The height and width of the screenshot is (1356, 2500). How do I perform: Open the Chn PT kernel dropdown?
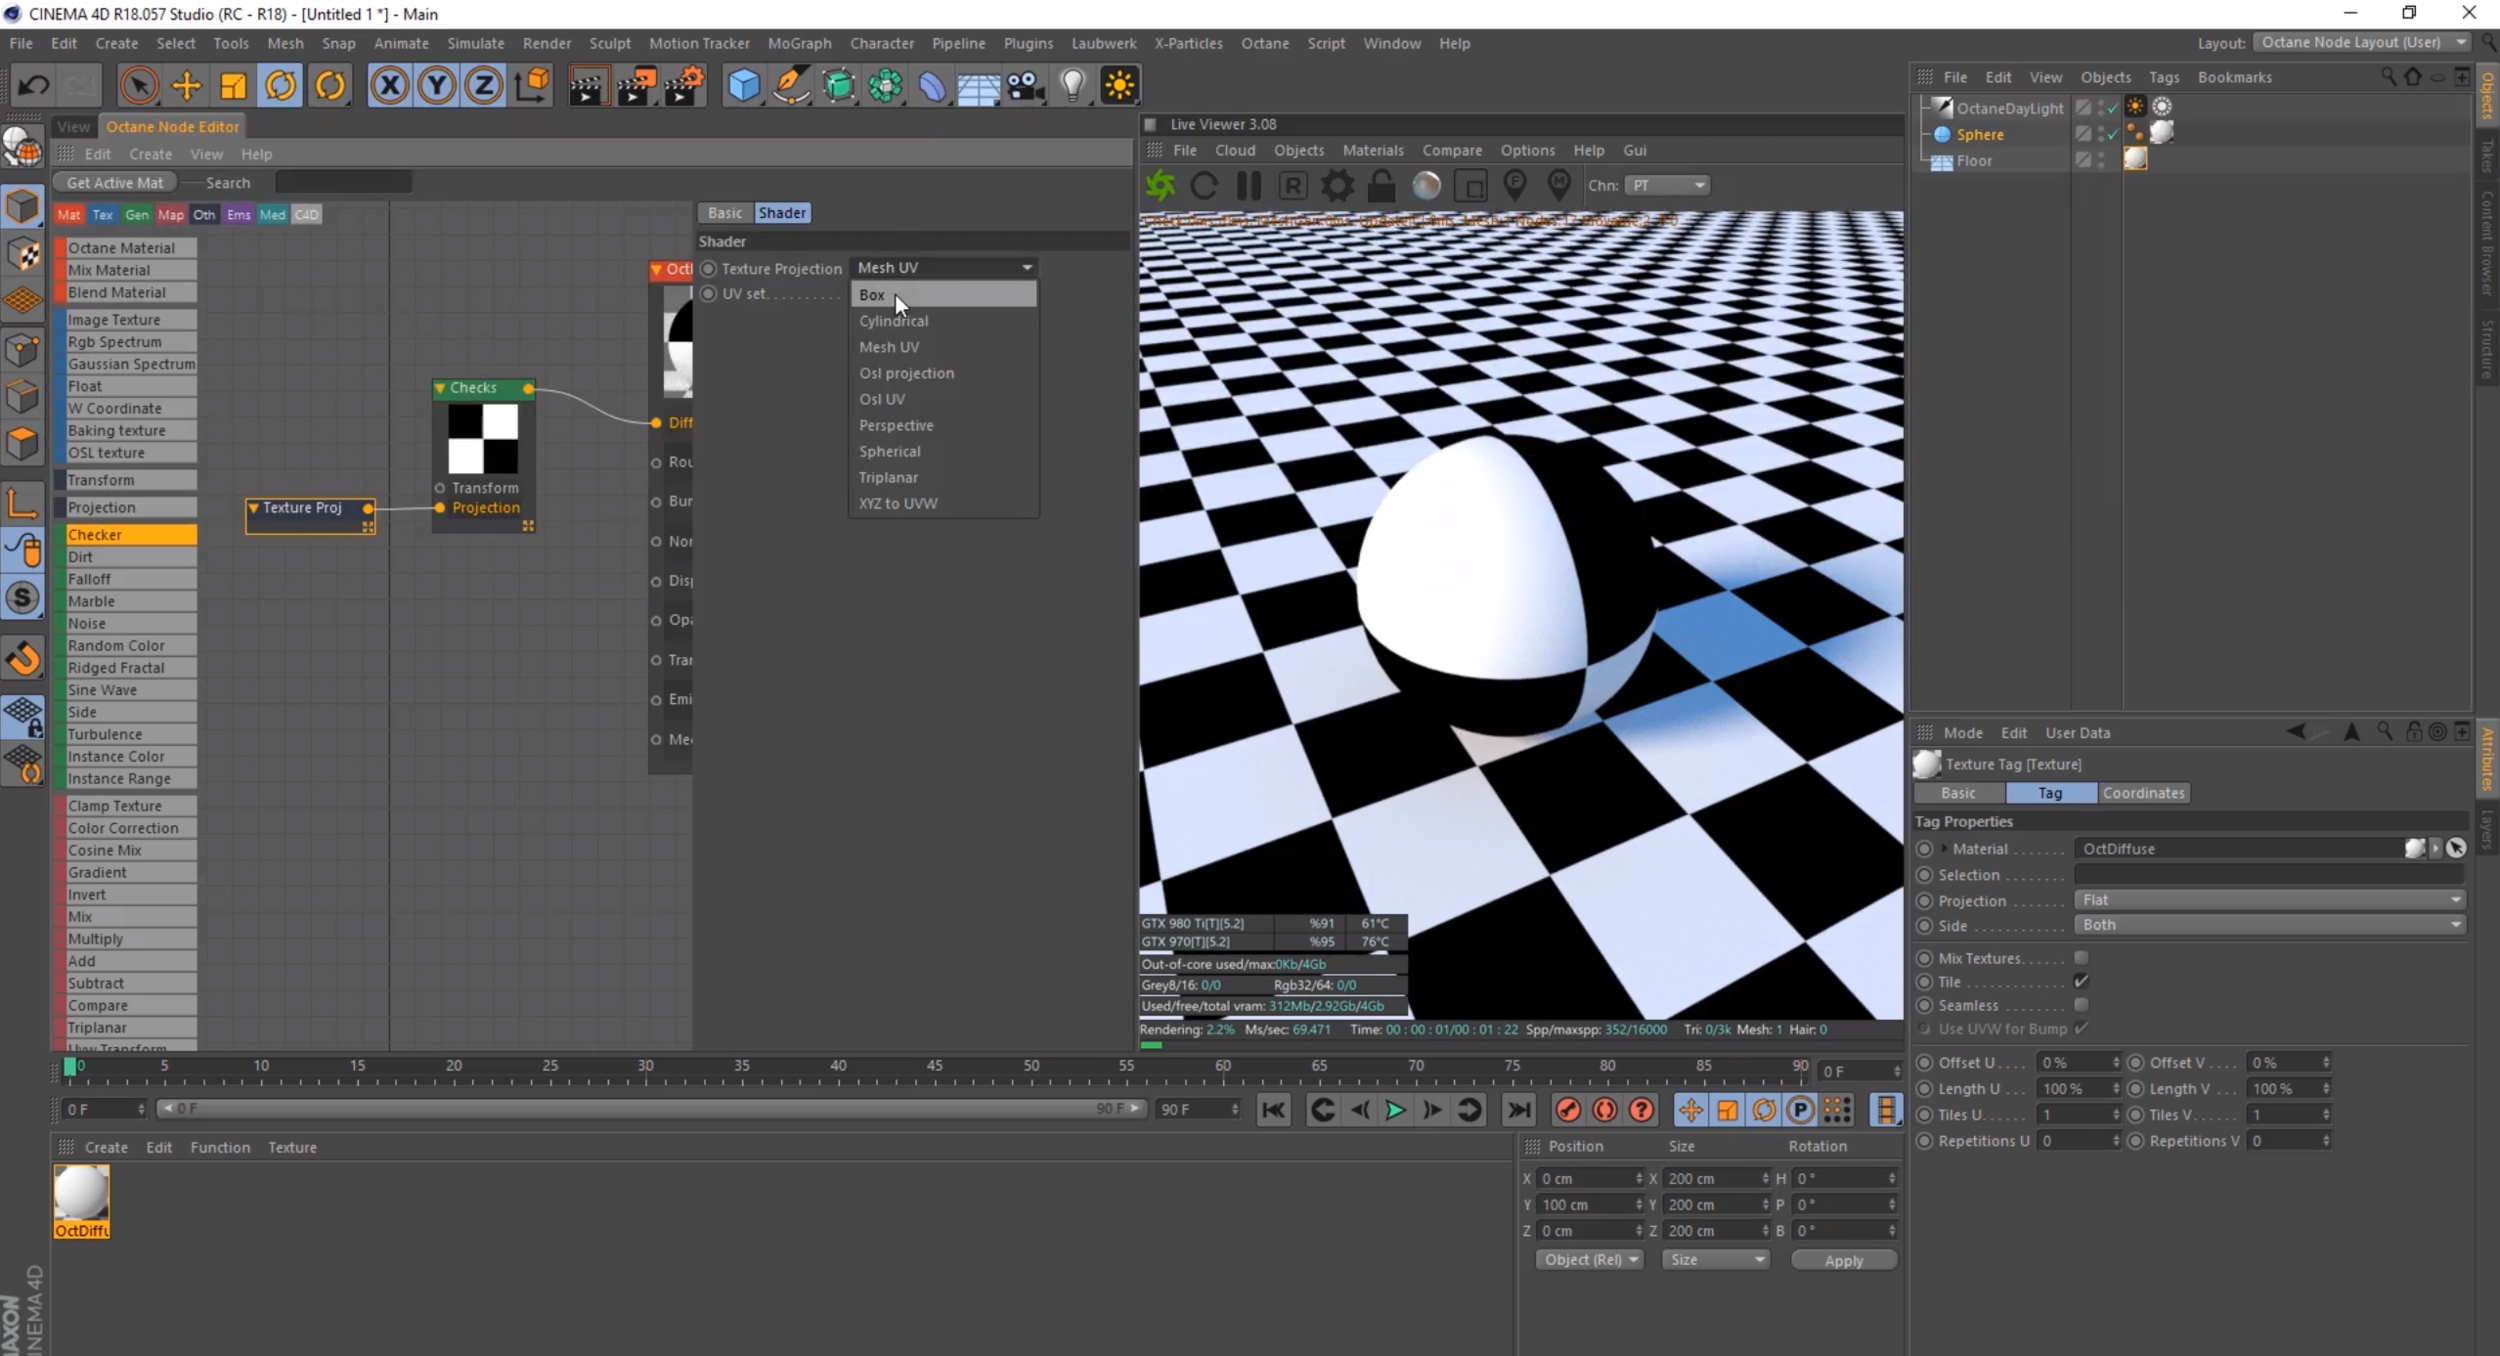[x=1666, y=186]
